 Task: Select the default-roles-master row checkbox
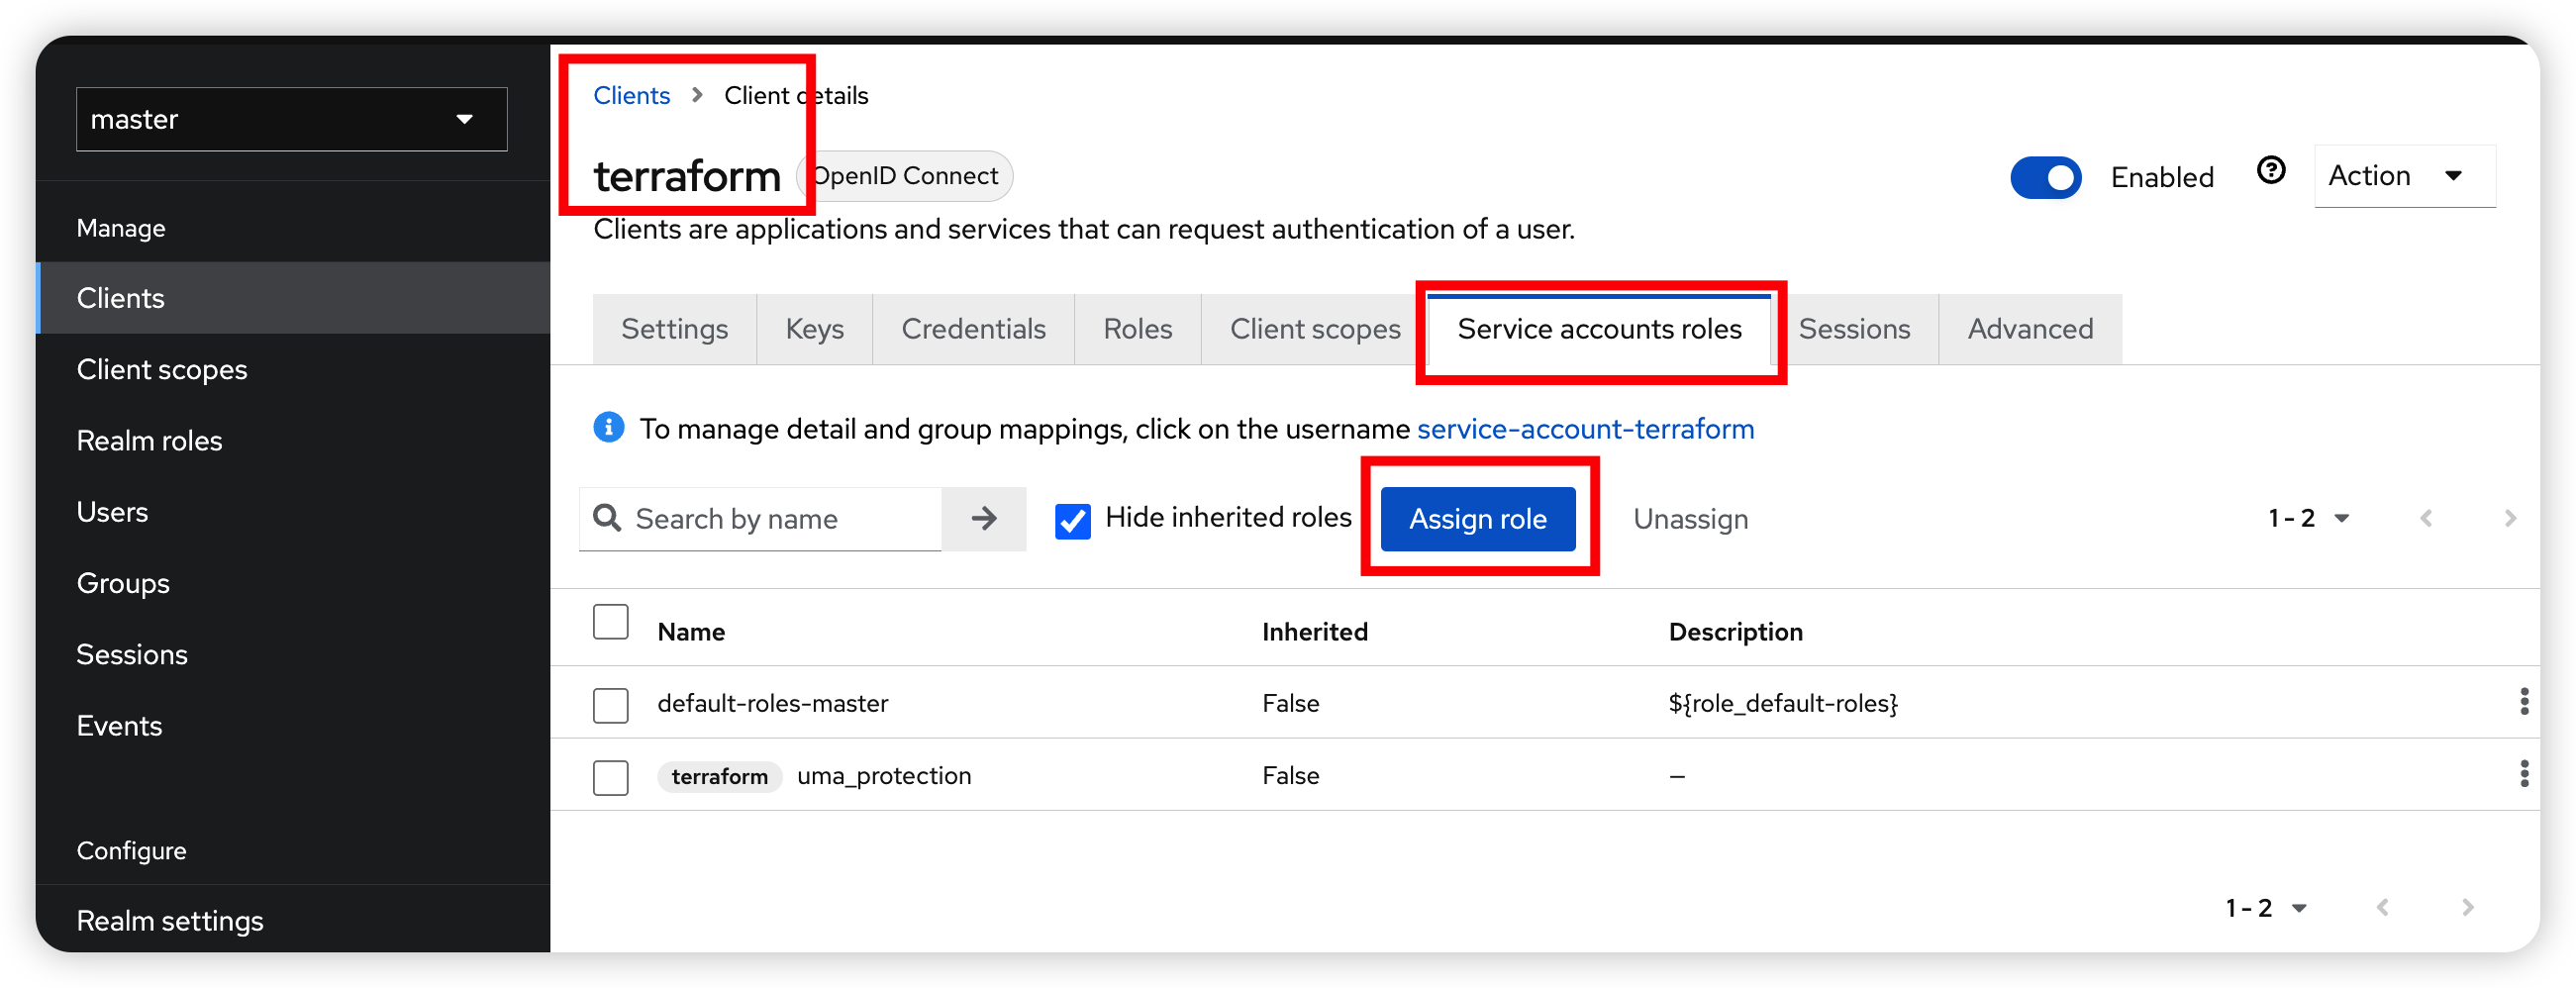click(610, 704)
